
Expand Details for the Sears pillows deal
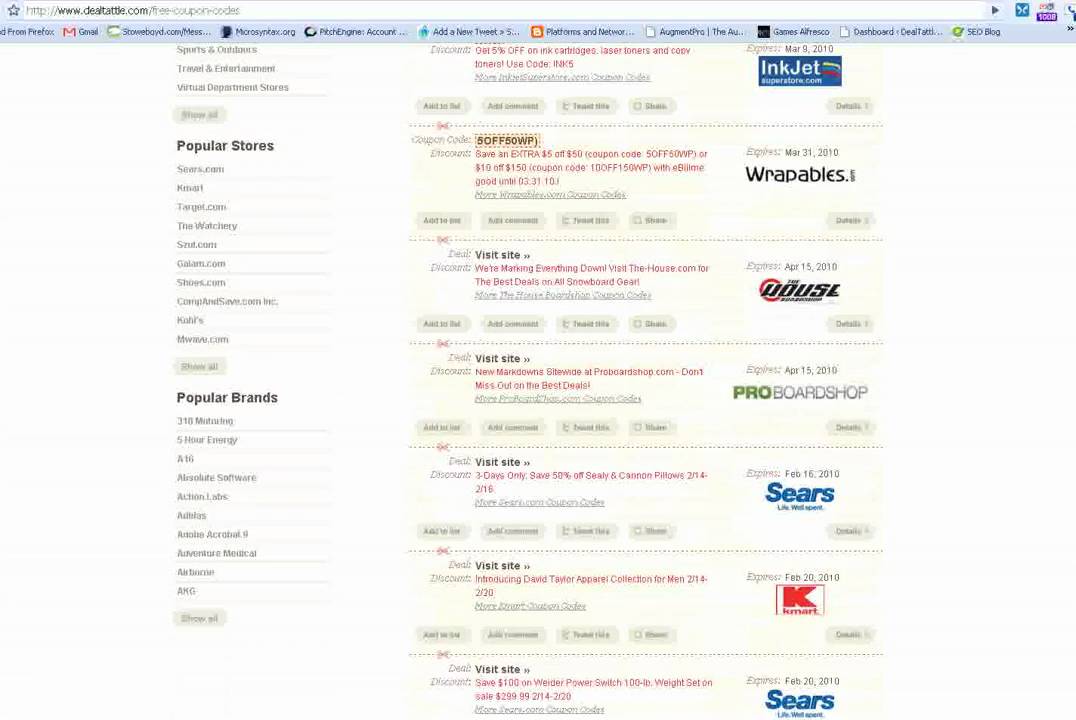coord(852,531)
